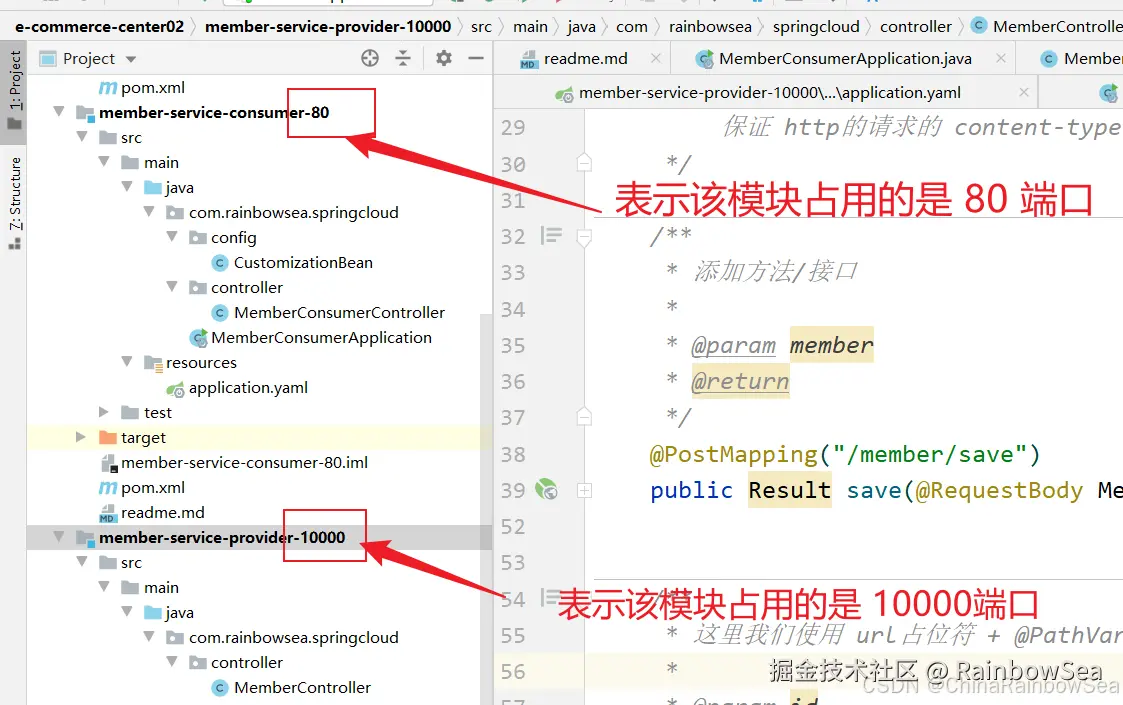Screen dimensions: 1123x705
Task: Click application.yaml Spring leaf icon
Action: coord(175,389)
